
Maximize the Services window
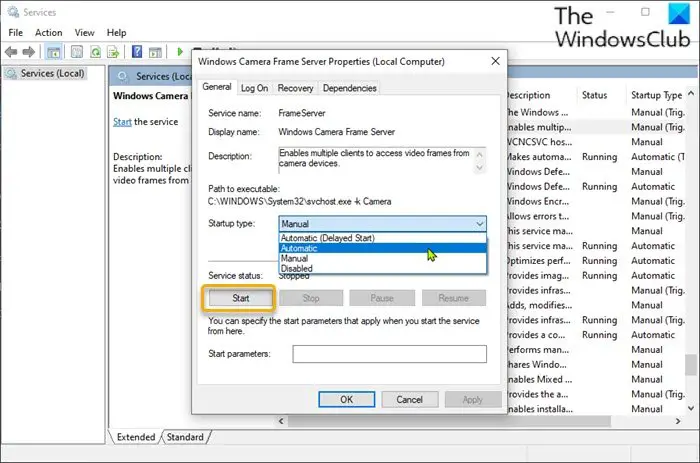click(x=645, y=12)
